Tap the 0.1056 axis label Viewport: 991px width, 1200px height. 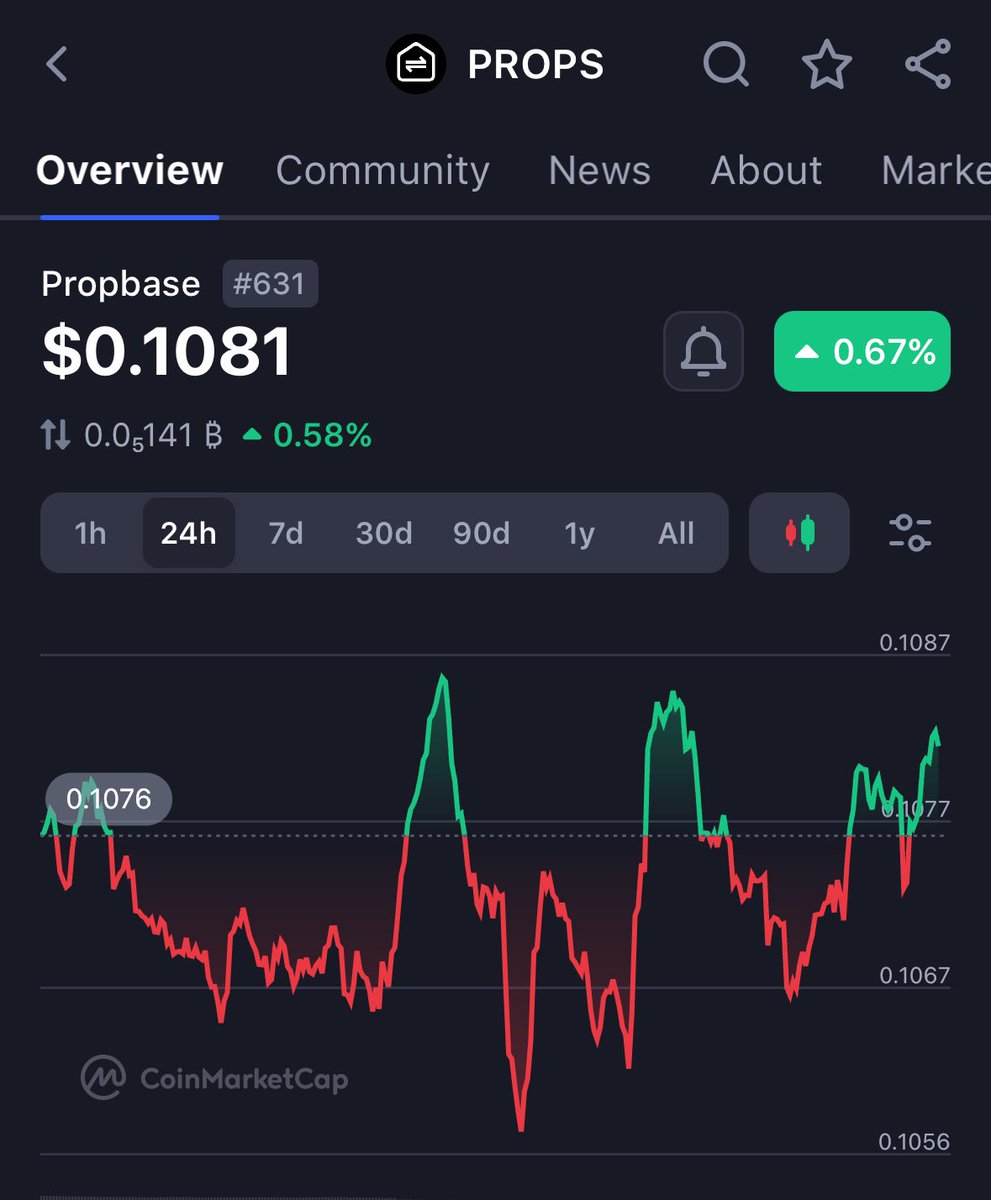(x=915, y=1142)
